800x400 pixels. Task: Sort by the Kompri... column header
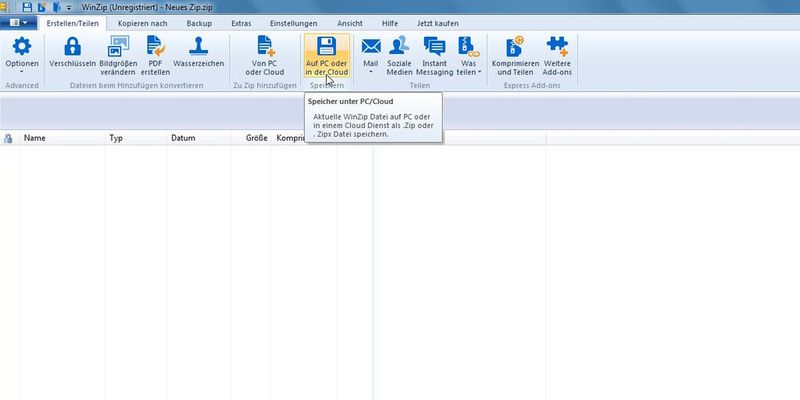click(x=289, y=138)
